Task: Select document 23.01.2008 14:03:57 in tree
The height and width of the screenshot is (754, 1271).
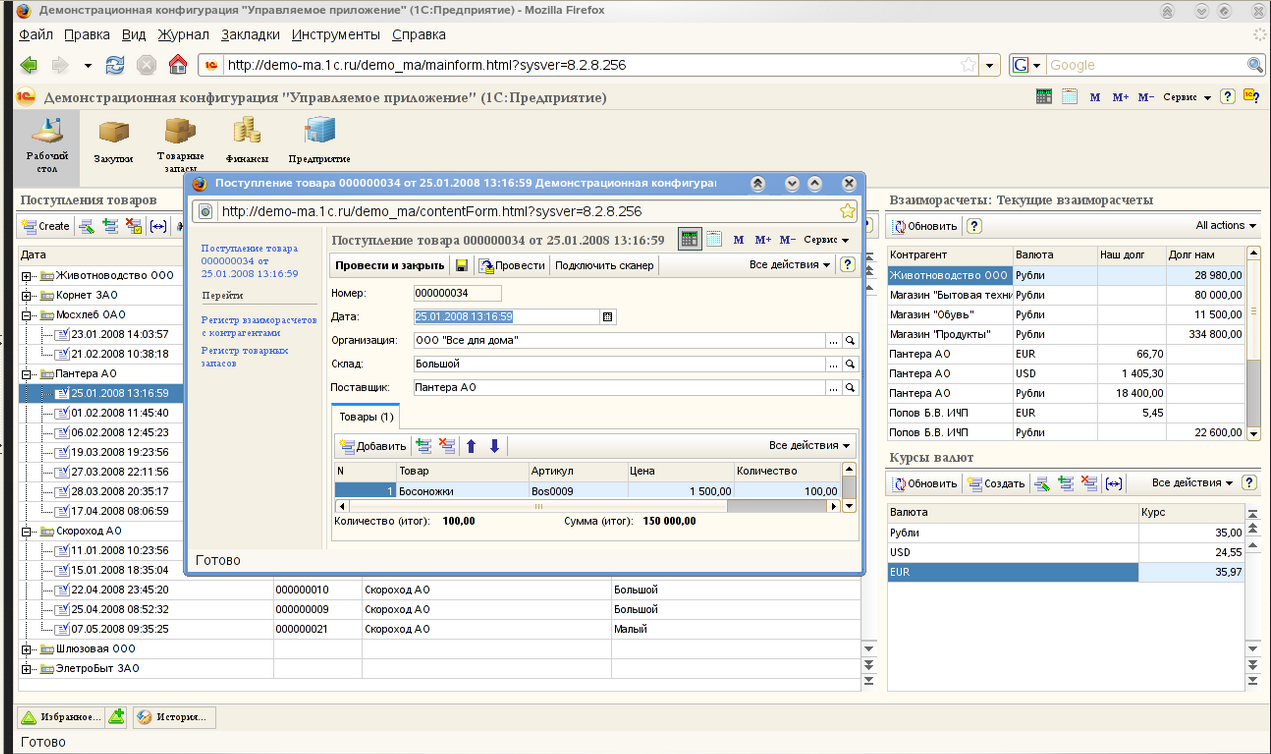Action: 113,334
